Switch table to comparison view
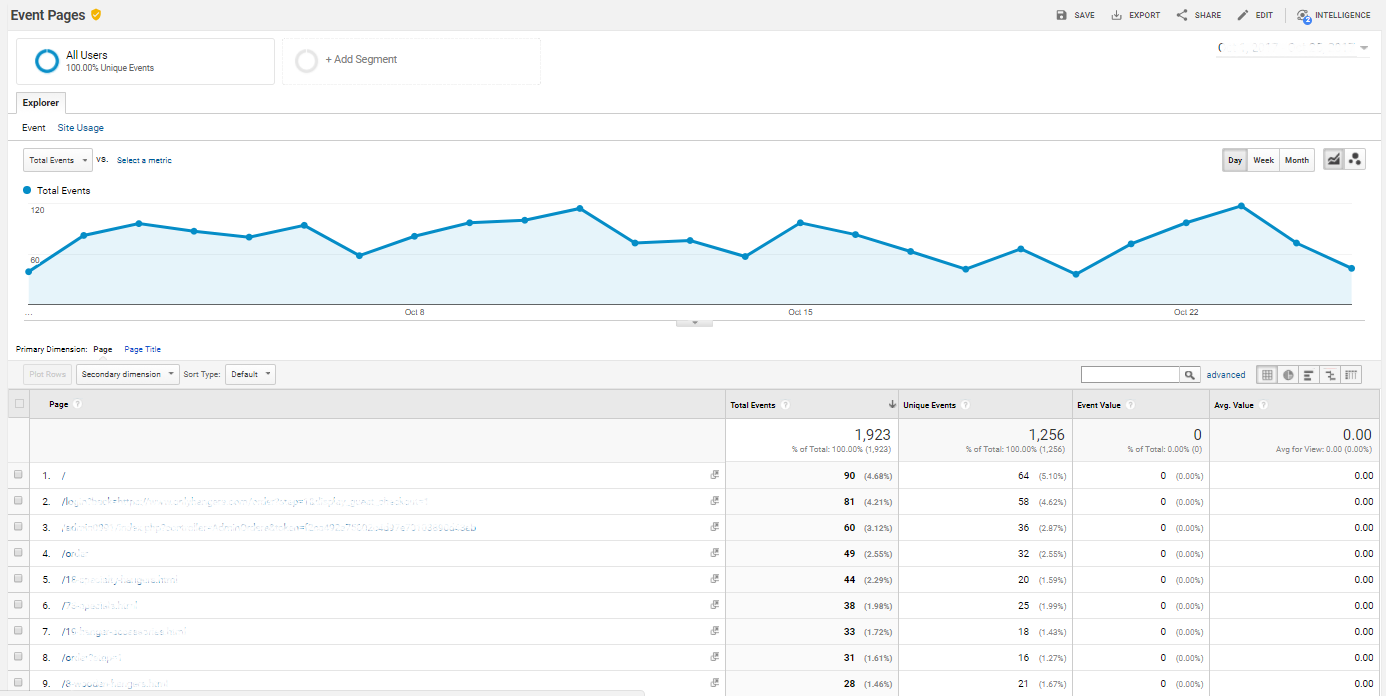Screen dimensions: 1386x696 1330,375
